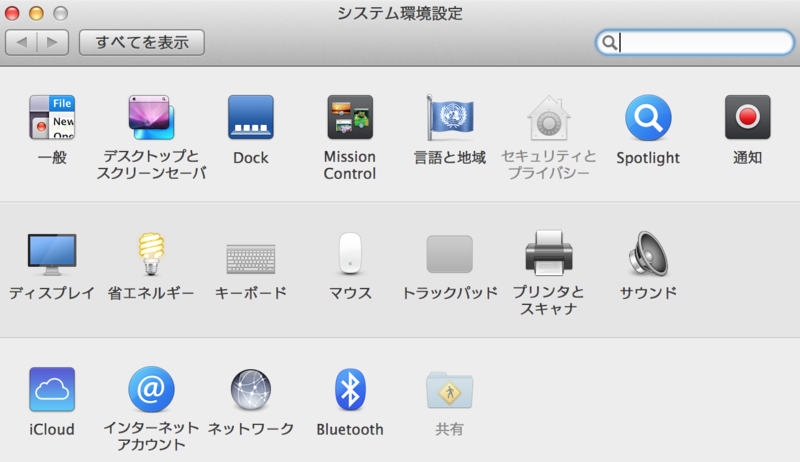Minimize window with the yellow button
800x462 pixels.
(x=36, y=13)
